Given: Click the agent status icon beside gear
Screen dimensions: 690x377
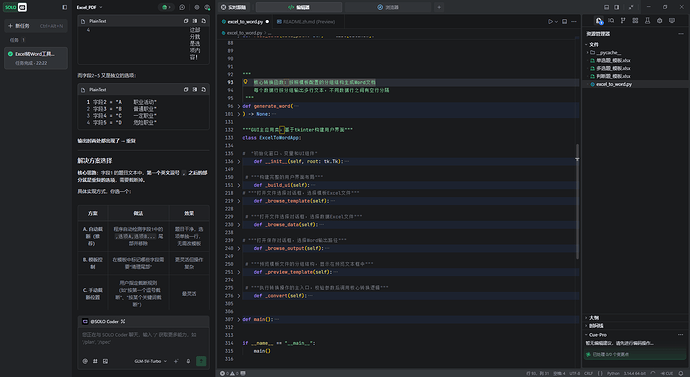Looking at the screenshot, I should [x=207, y=7].
